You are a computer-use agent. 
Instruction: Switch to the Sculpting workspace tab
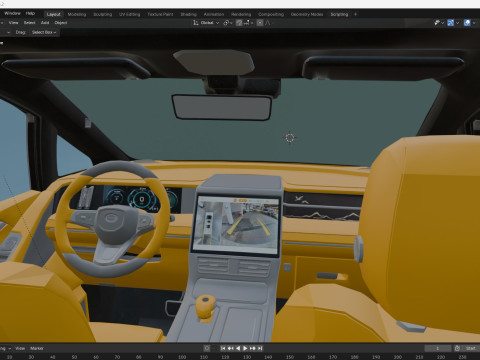103,14
